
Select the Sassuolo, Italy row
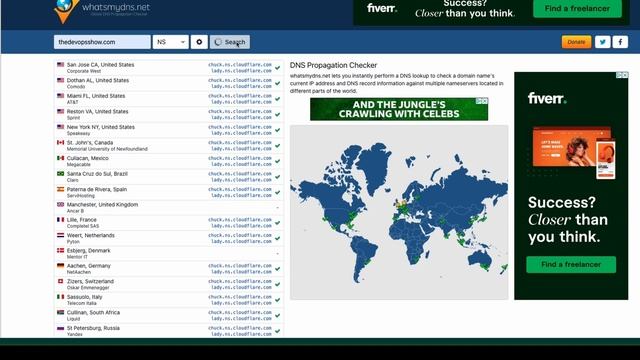(169, 300)
